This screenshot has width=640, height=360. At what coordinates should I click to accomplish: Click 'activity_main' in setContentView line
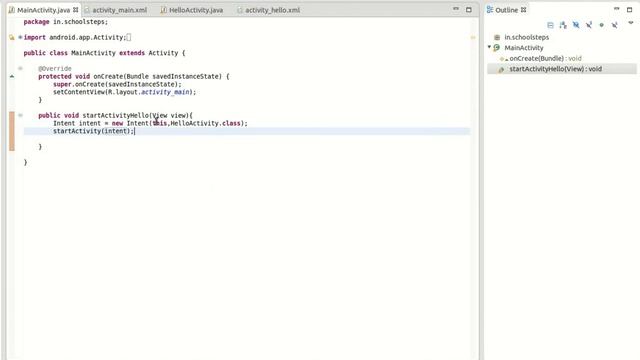tap(165, 92)
